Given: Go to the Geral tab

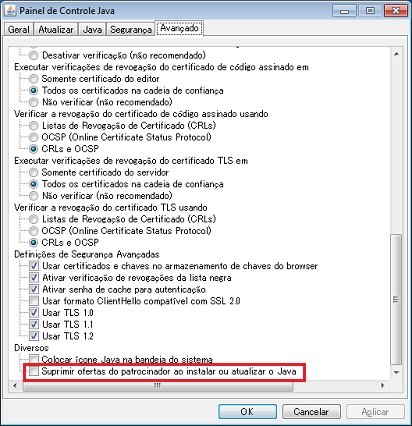Looking at the screenshot, I should point(19,29).
